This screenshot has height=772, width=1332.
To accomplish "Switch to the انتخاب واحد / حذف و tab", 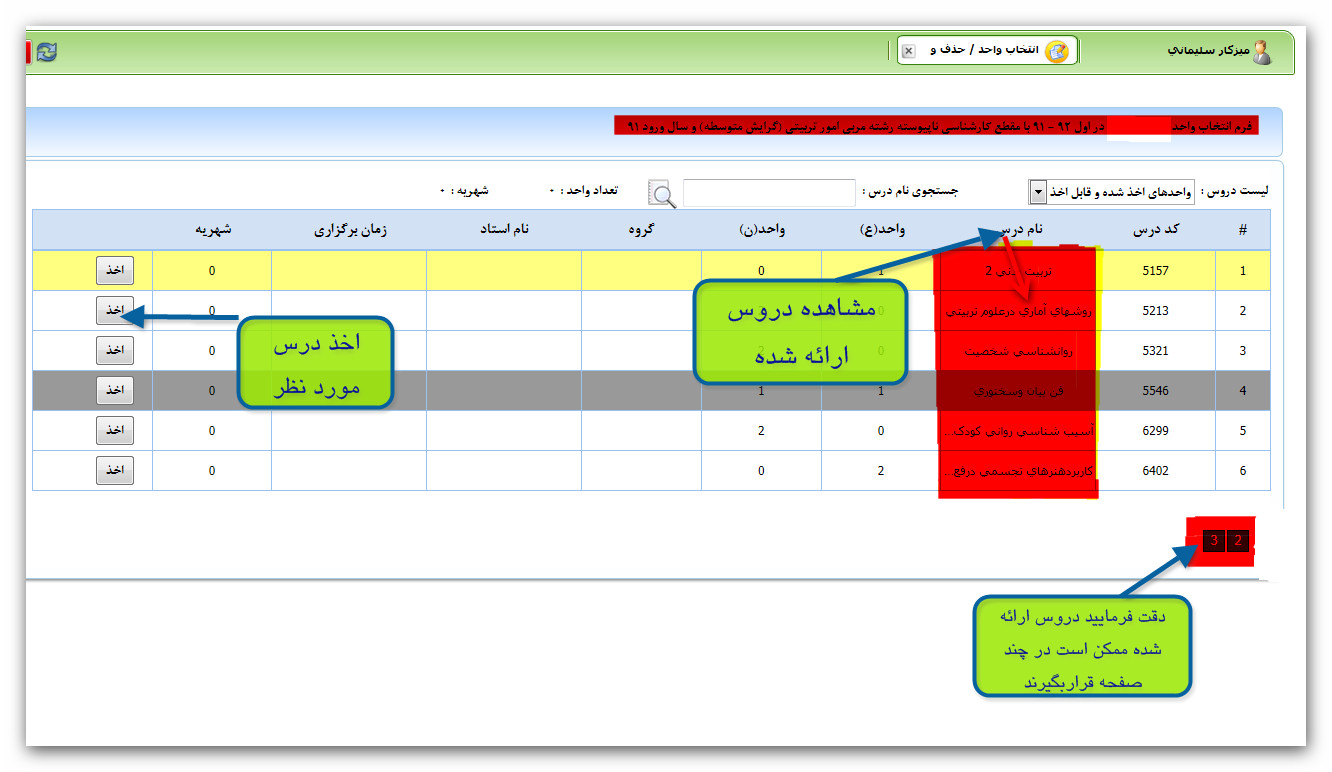I will 985,50.
